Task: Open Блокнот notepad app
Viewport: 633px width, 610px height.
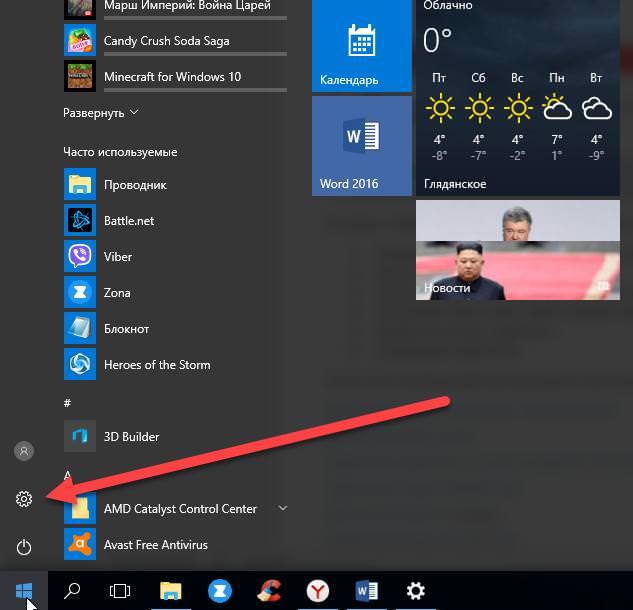Action: (x=175, y=328)
